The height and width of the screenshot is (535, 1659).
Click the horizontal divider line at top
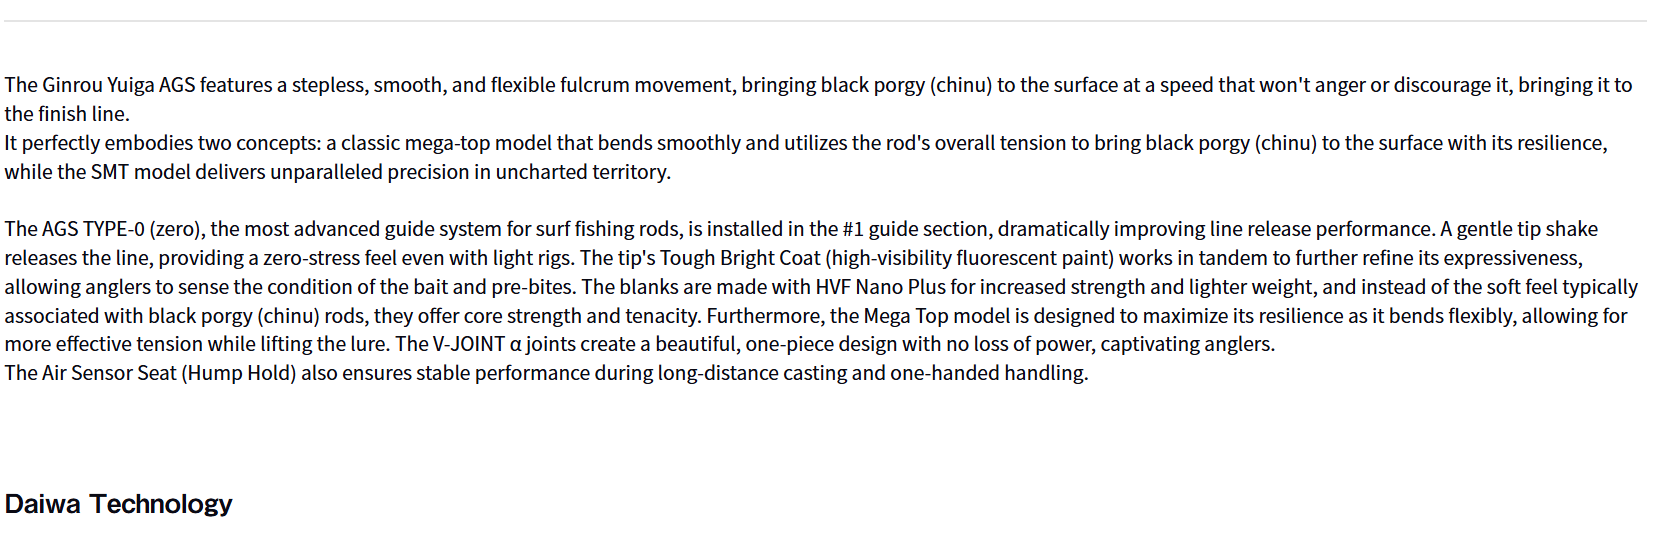click(828, 21)
